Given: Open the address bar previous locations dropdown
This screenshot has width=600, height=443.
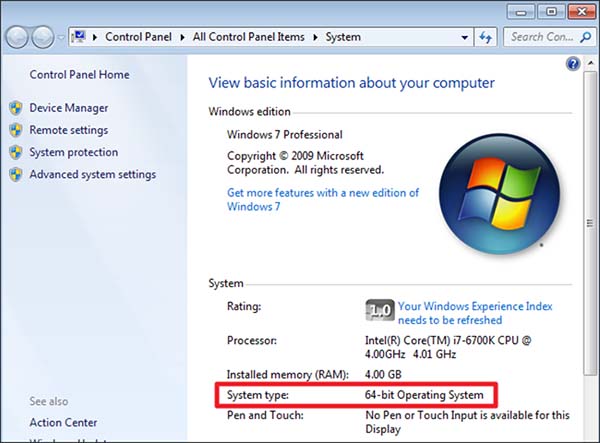Looking at the screenshot, I should (464, 37).
